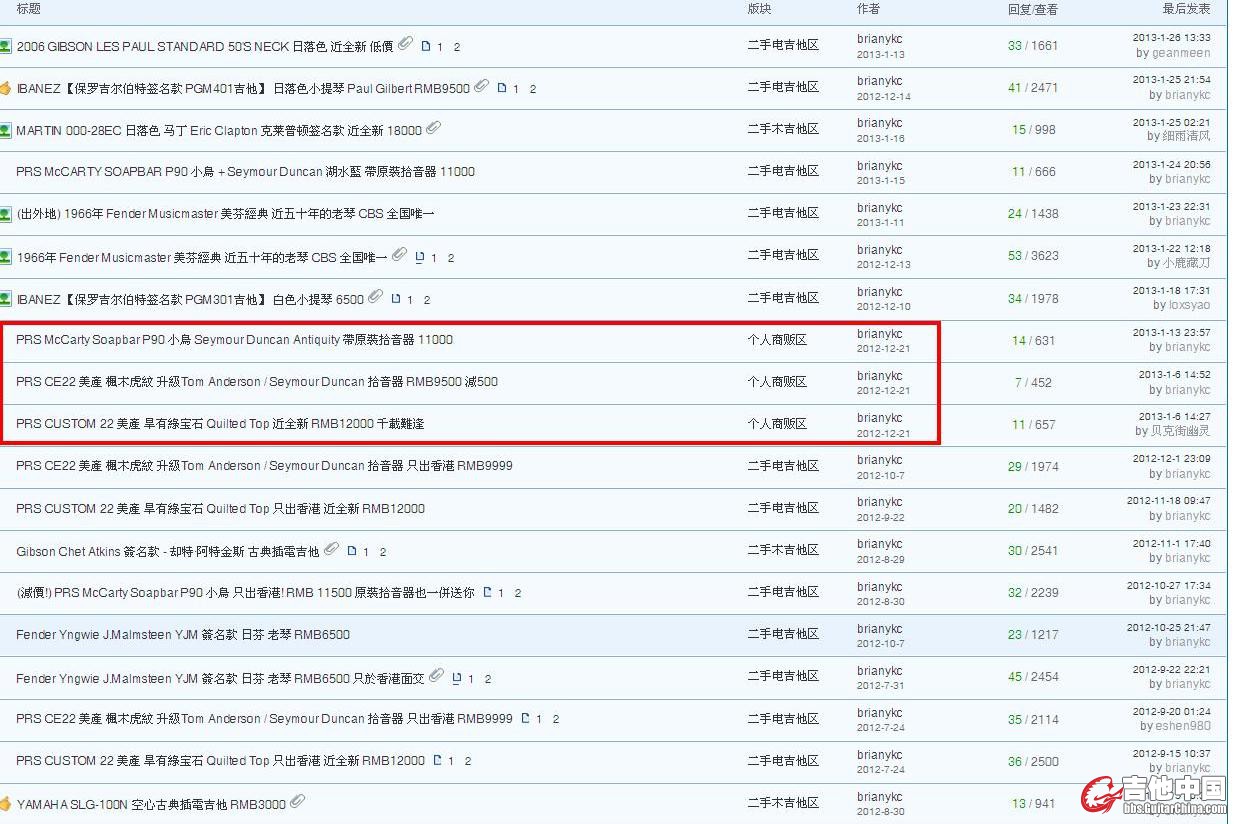This screenshot has height=824, width=1234.
Task: Go to page 1 of the IBANEZ PGM301 thread
Action: point(410,300)
